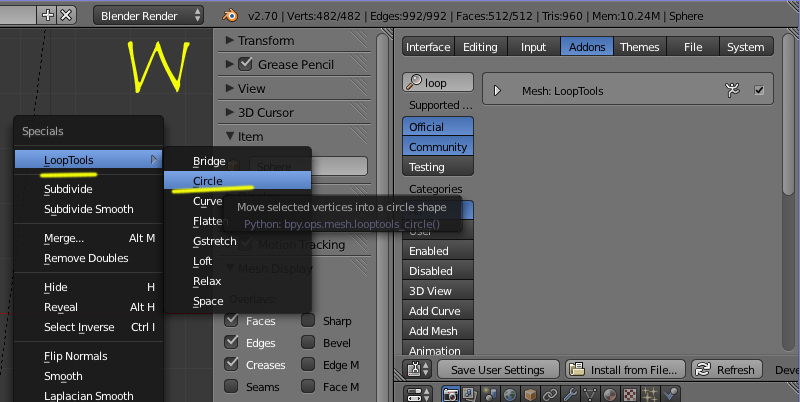
Task: Open the Physics properties tab
Action: [x=670, y=394]
